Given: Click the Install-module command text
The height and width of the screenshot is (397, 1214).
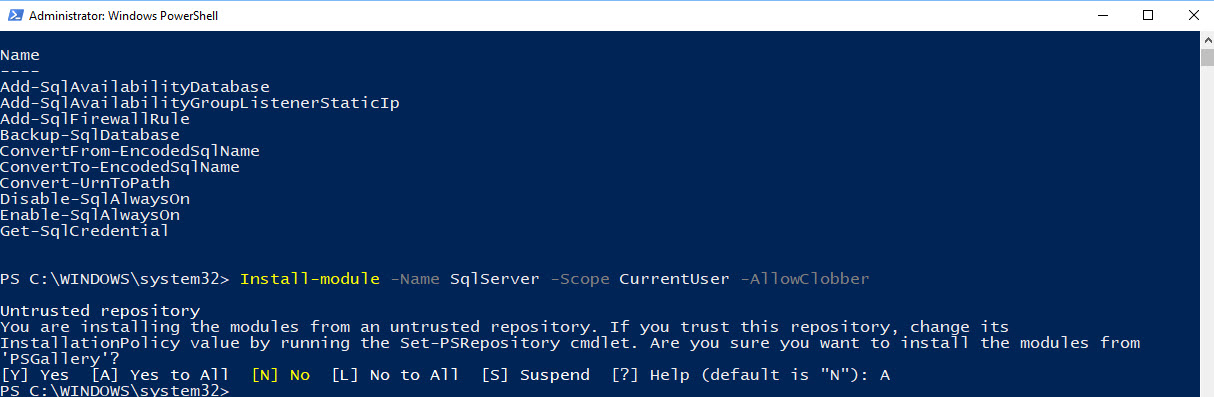Looking at the screenshot, I should (310, 279).
